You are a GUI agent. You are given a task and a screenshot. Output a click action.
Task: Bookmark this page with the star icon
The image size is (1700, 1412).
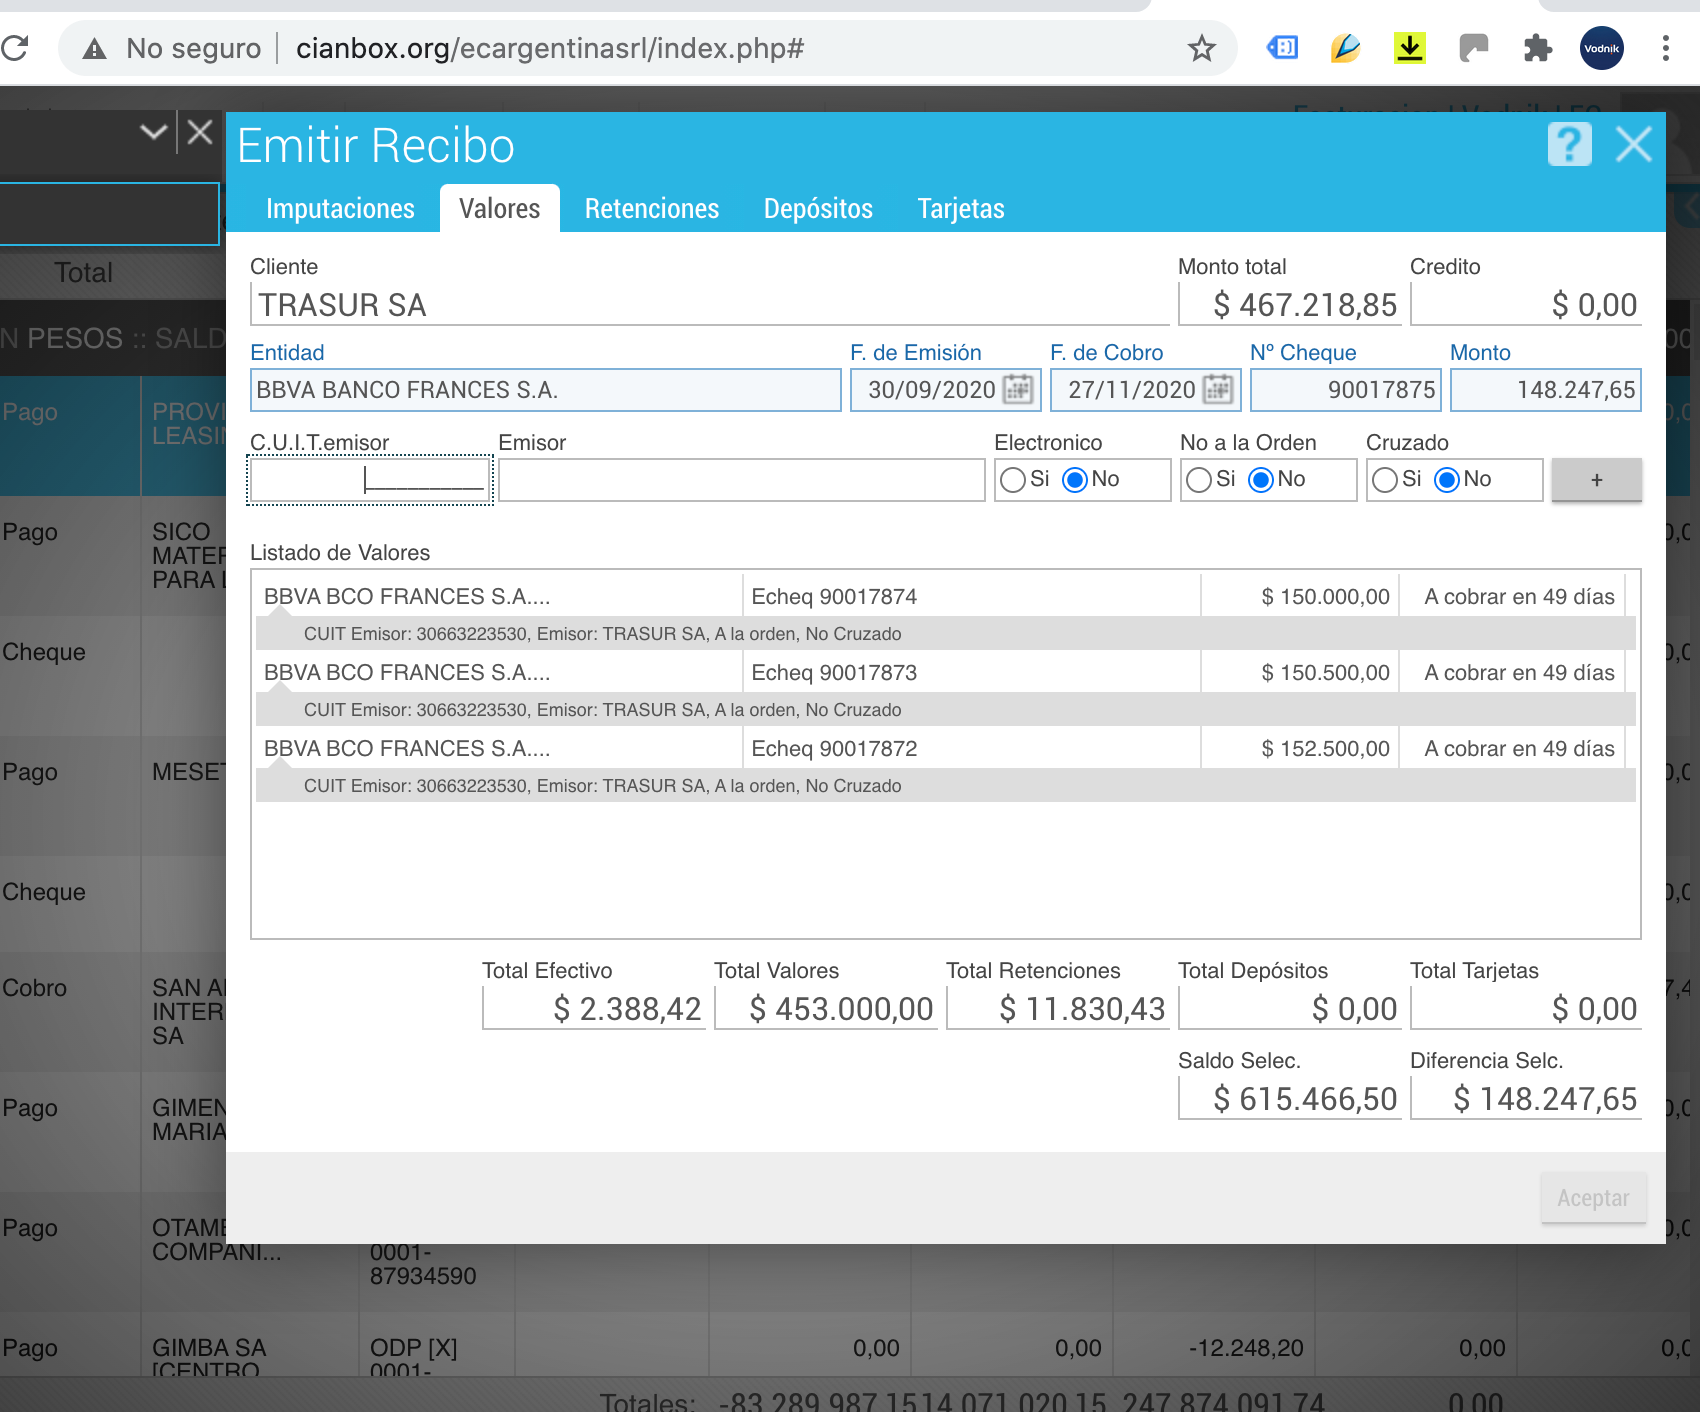click(1201, 48)
